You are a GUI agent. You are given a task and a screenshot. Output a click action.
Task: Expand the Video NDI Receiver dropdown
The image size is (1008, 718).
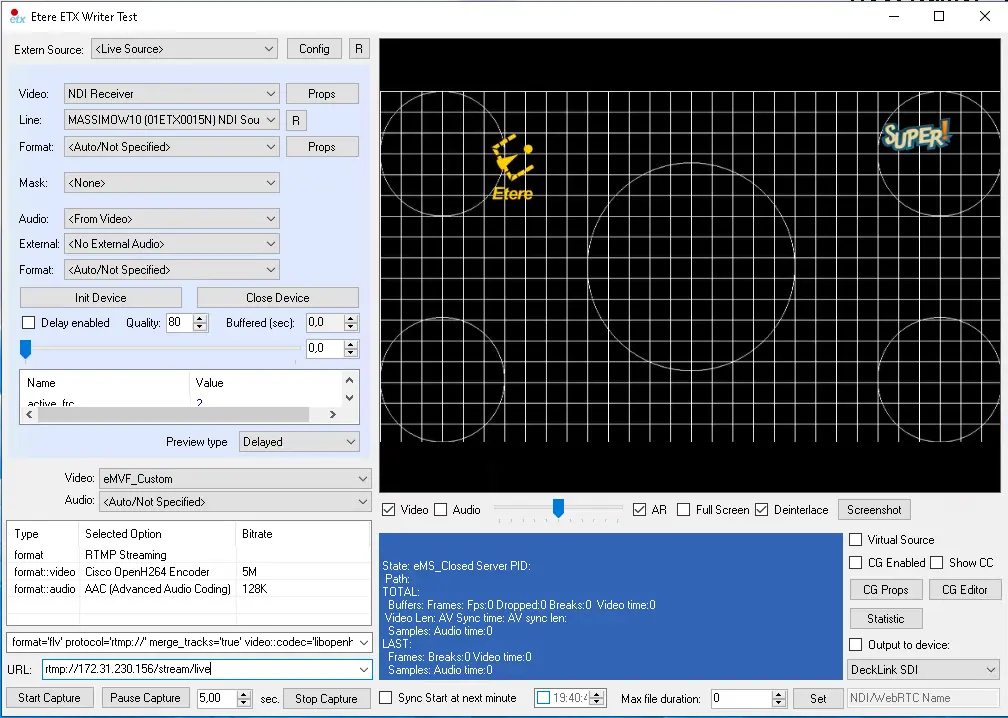click(x=171, y=94)
